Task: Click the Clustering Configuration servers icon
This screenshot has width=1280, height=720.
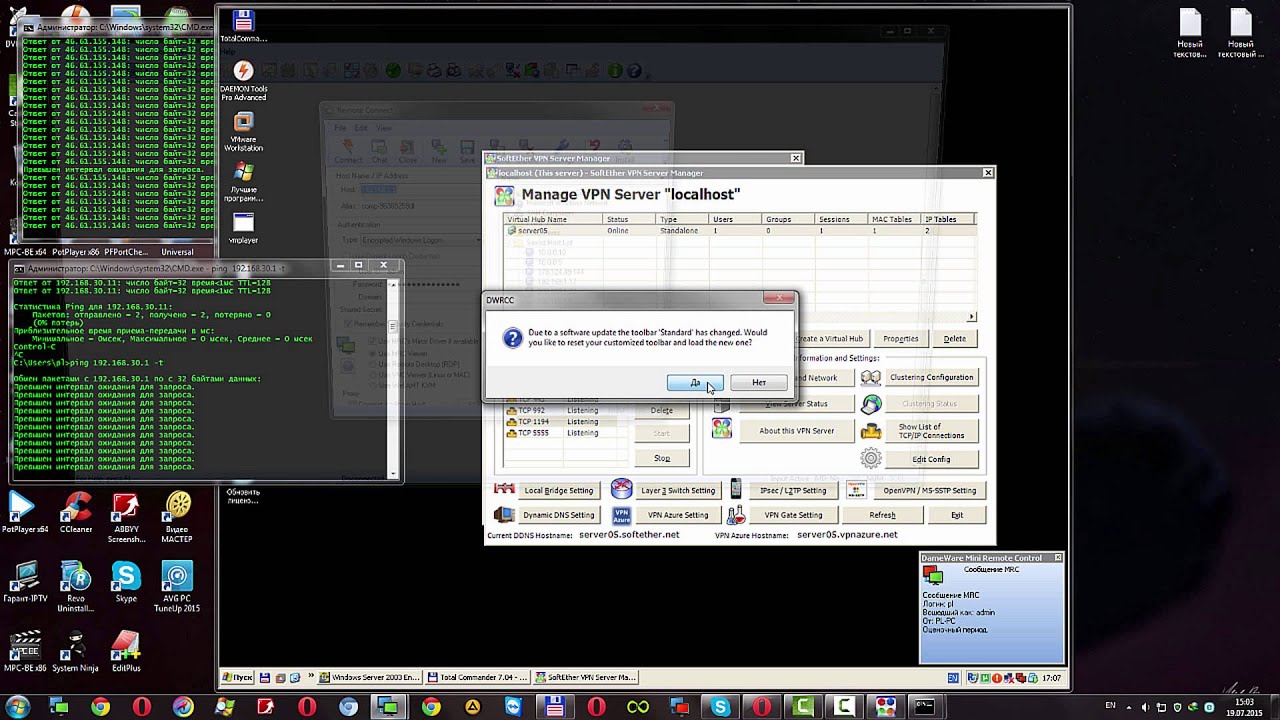Action: coord(871,378)
